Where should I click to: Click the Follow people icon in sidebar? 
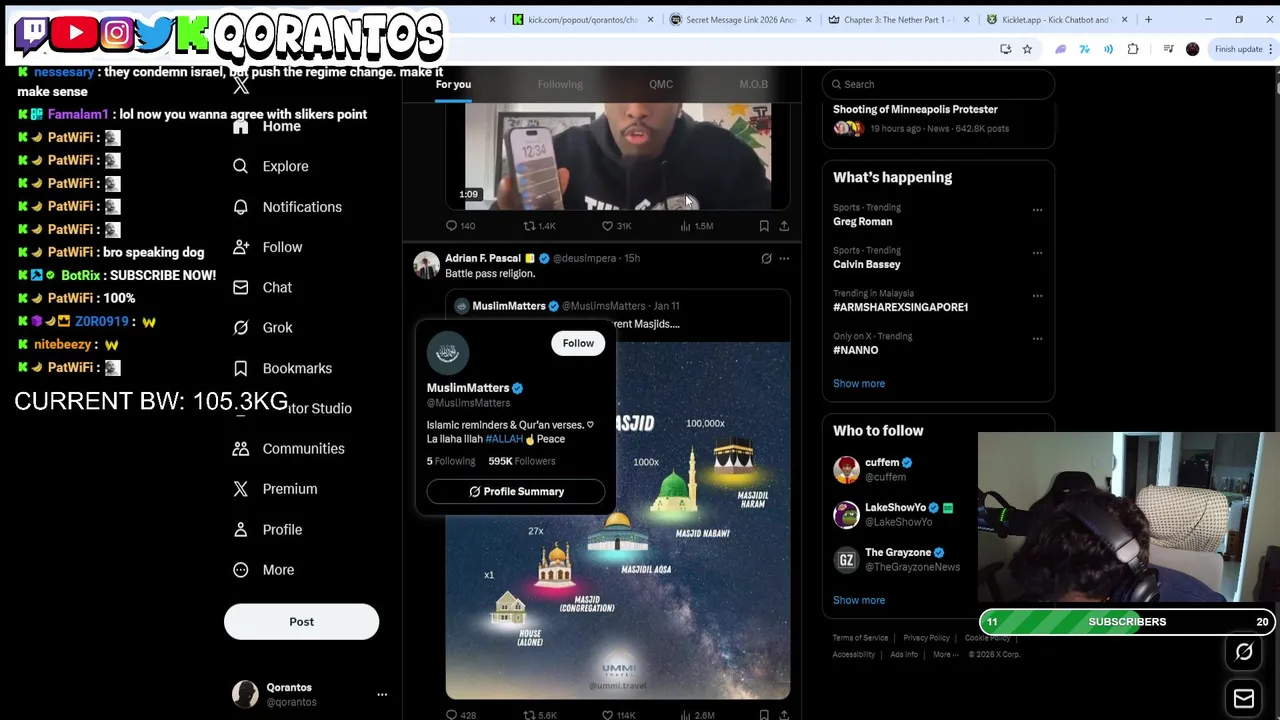pos(240,247)
